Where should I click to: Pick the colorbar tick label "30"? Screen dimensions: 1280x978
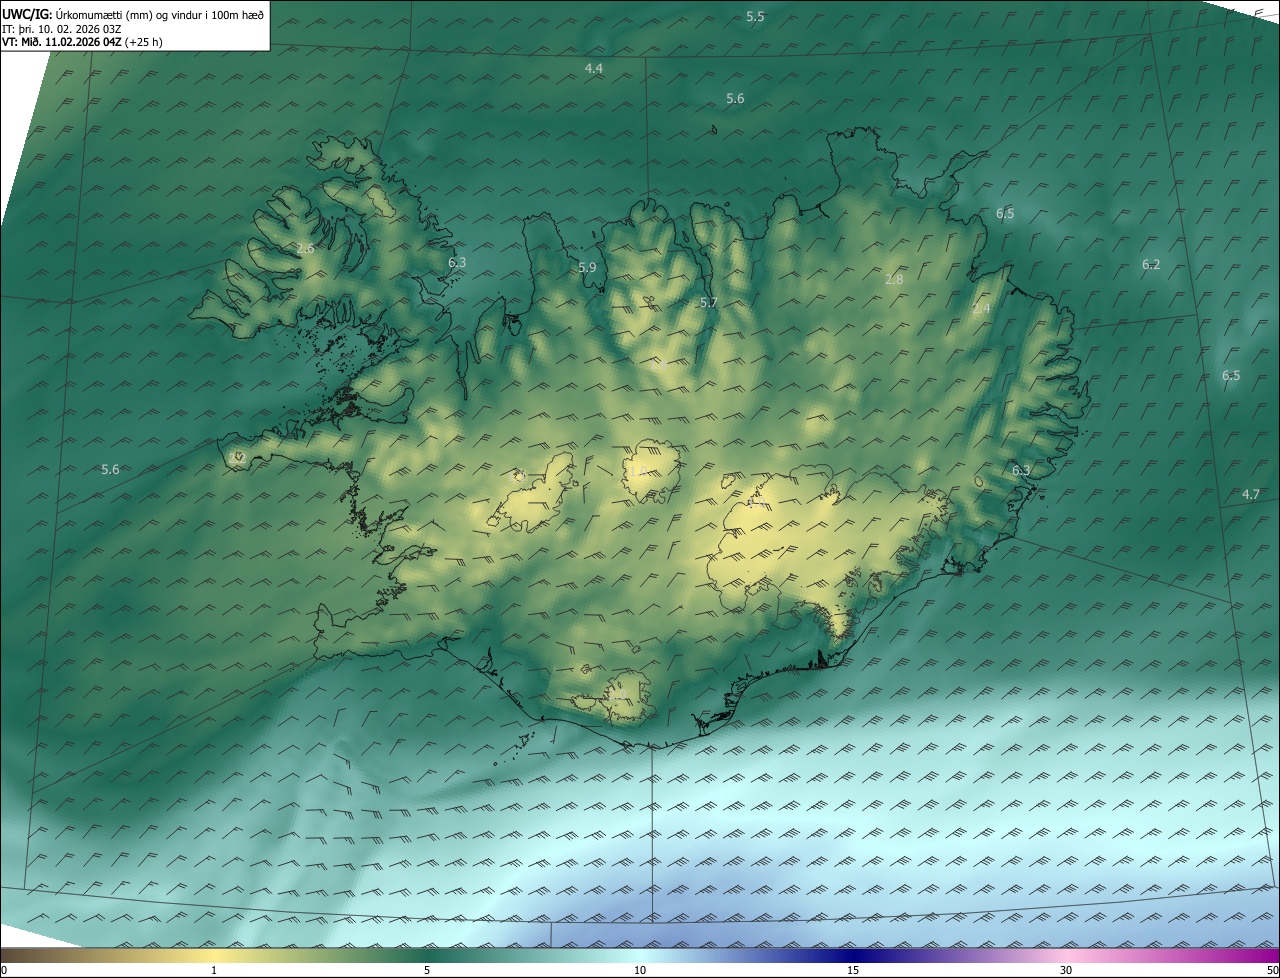click(x=1066, y=970)
